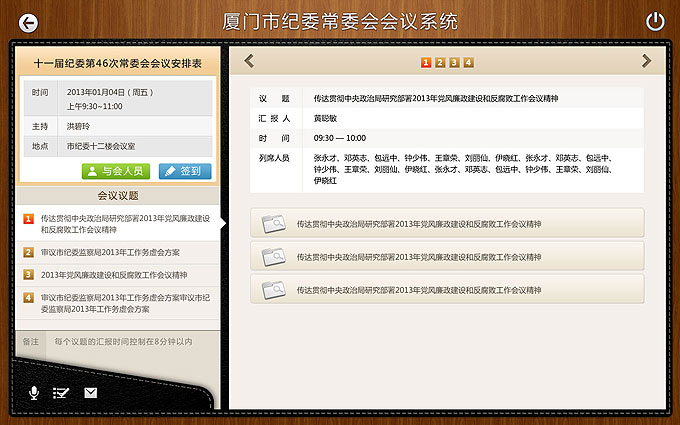This screenshot has height=425, width=680.
Task: Go to previous agenda with left chevron
Action: pyautogui.click(x=249, y=61)
